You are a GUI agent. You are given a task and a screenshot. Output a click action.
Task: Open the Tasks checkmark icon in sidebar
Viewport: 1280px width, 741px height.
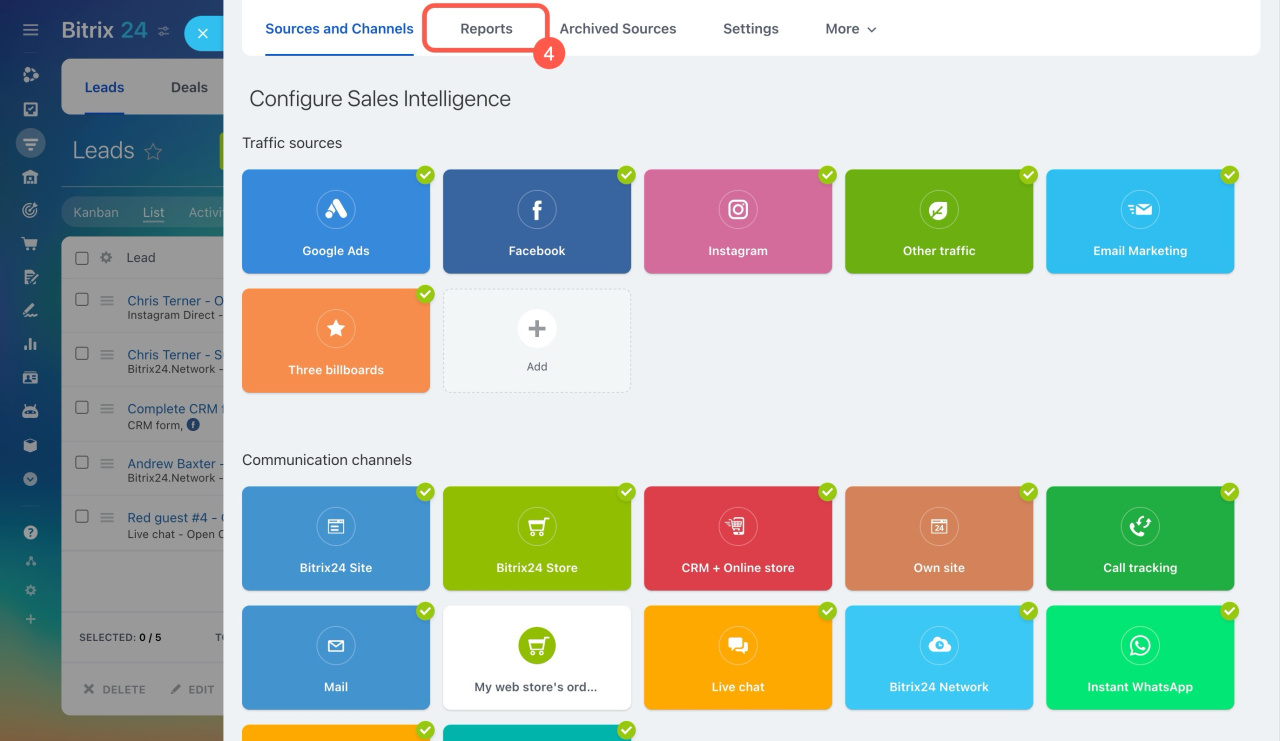coord(31,109)
